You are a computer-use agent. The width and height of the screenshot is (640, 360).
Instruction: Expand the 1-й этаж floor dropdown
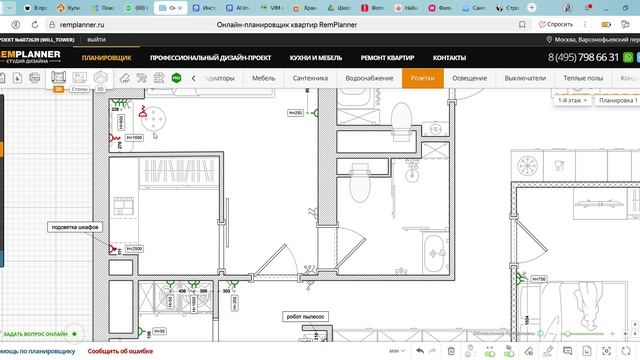pyautogui.click(x=572, y=100)
